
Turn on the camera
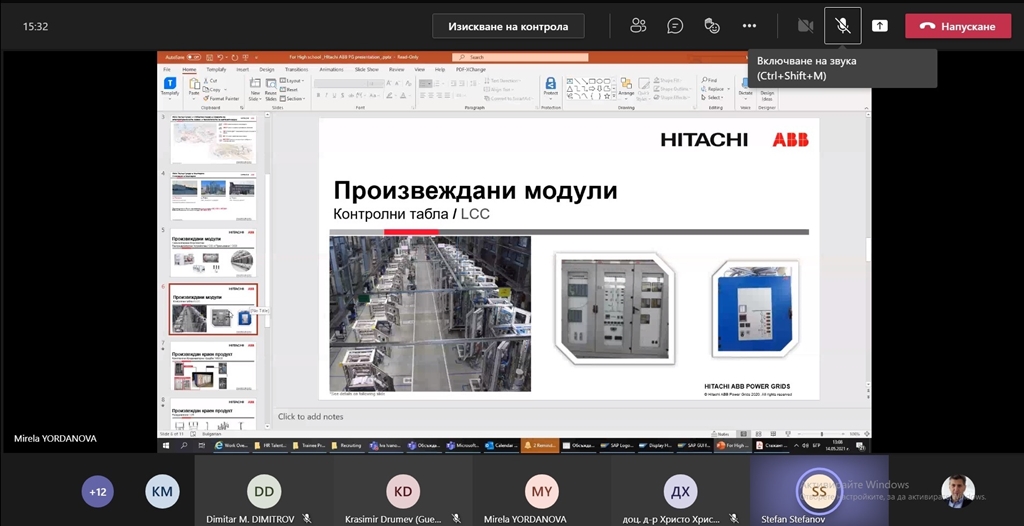click(805, 26)
